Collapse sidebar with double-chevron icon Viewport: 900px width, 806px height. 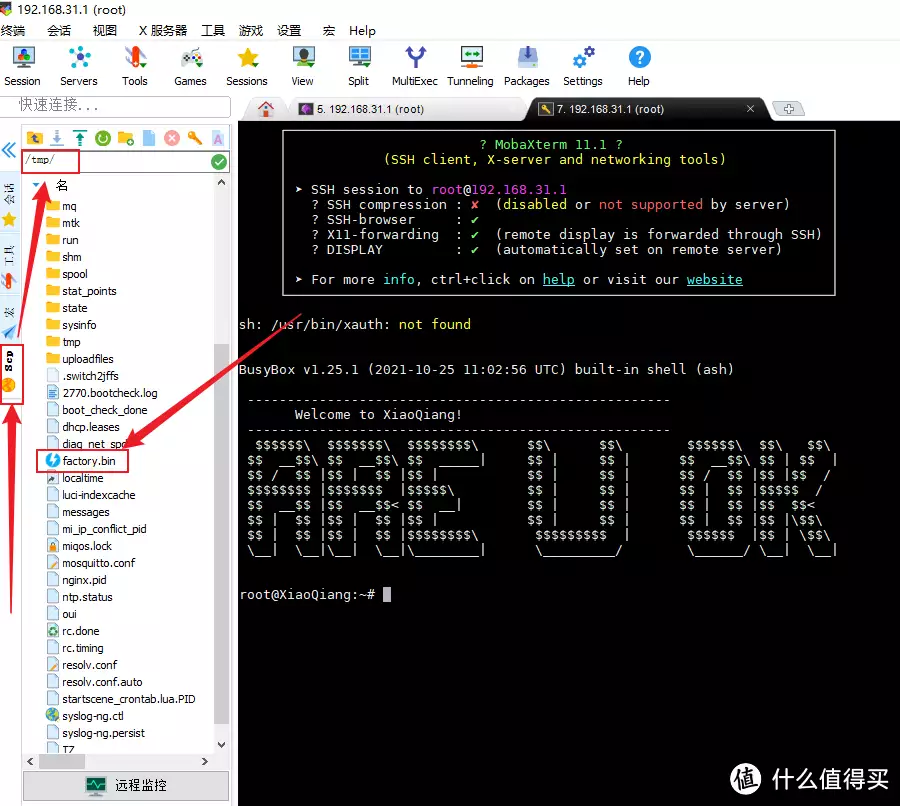(x=9, y=150)
